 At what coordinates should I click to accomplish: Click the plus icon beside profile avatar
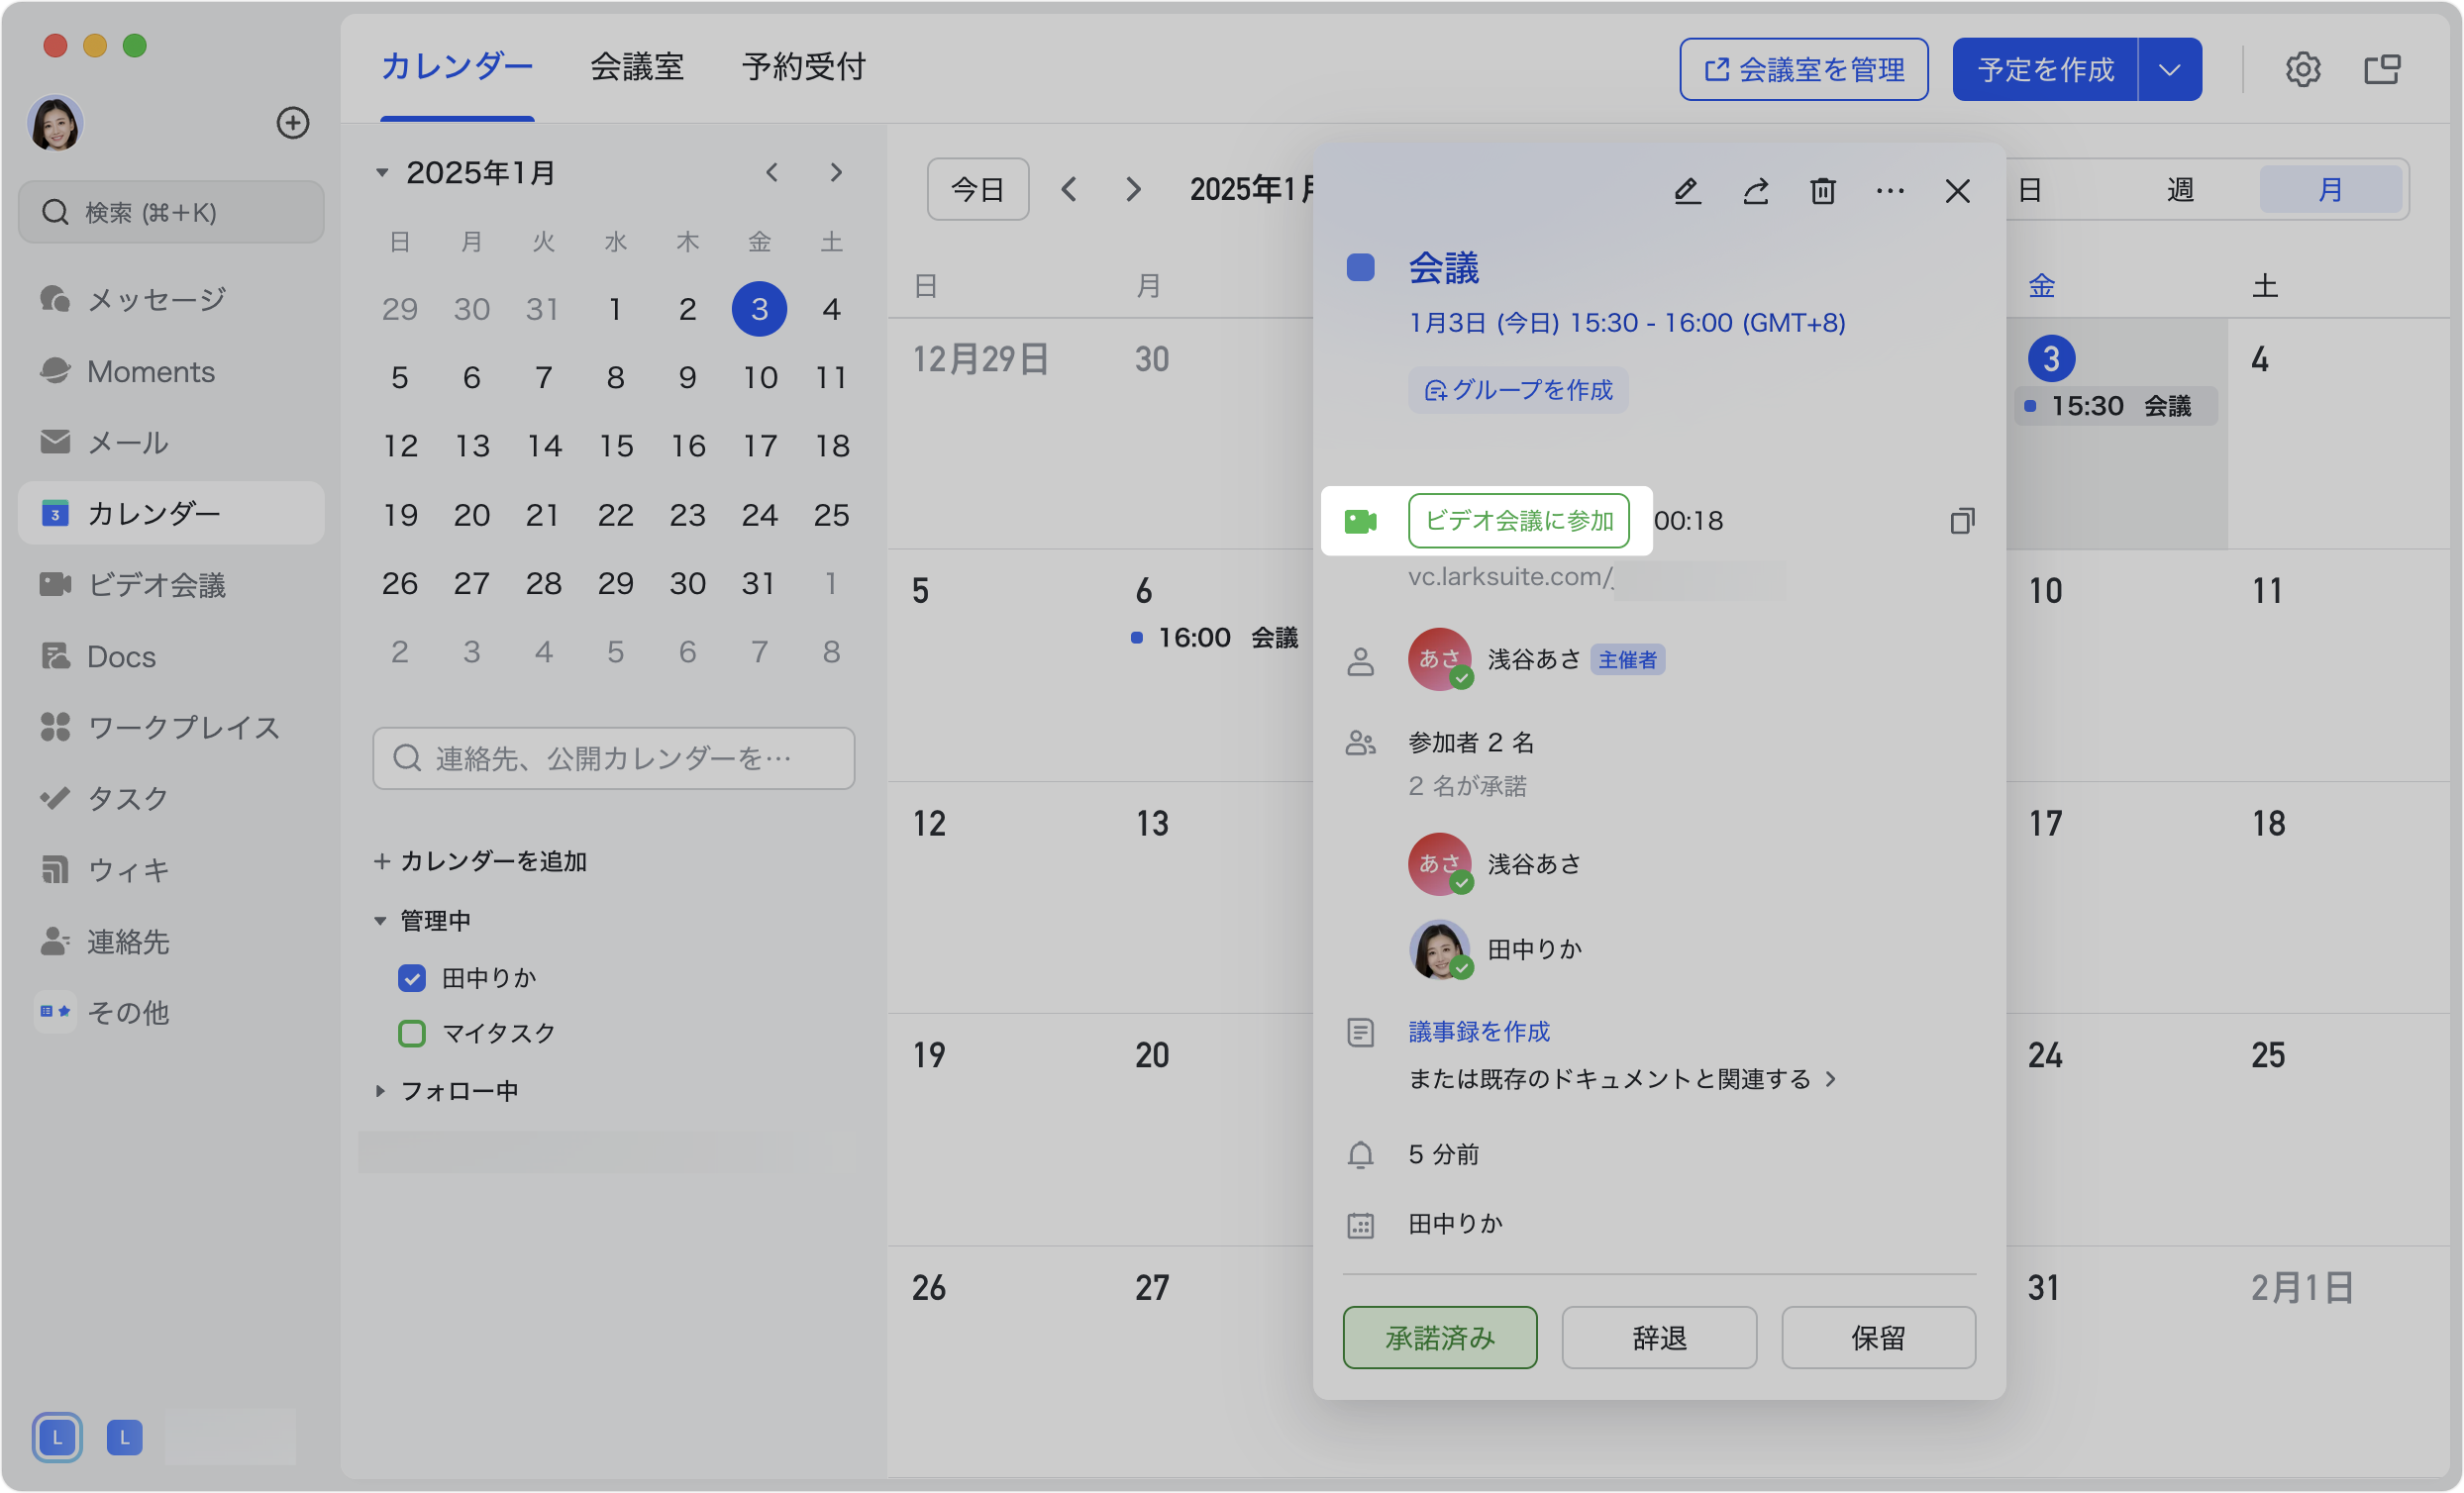pyautogui.click(x=292, y=123)
